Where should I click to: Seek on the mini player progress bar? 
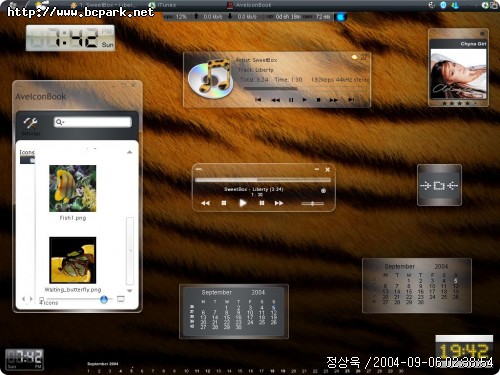[x=263, y=180]
